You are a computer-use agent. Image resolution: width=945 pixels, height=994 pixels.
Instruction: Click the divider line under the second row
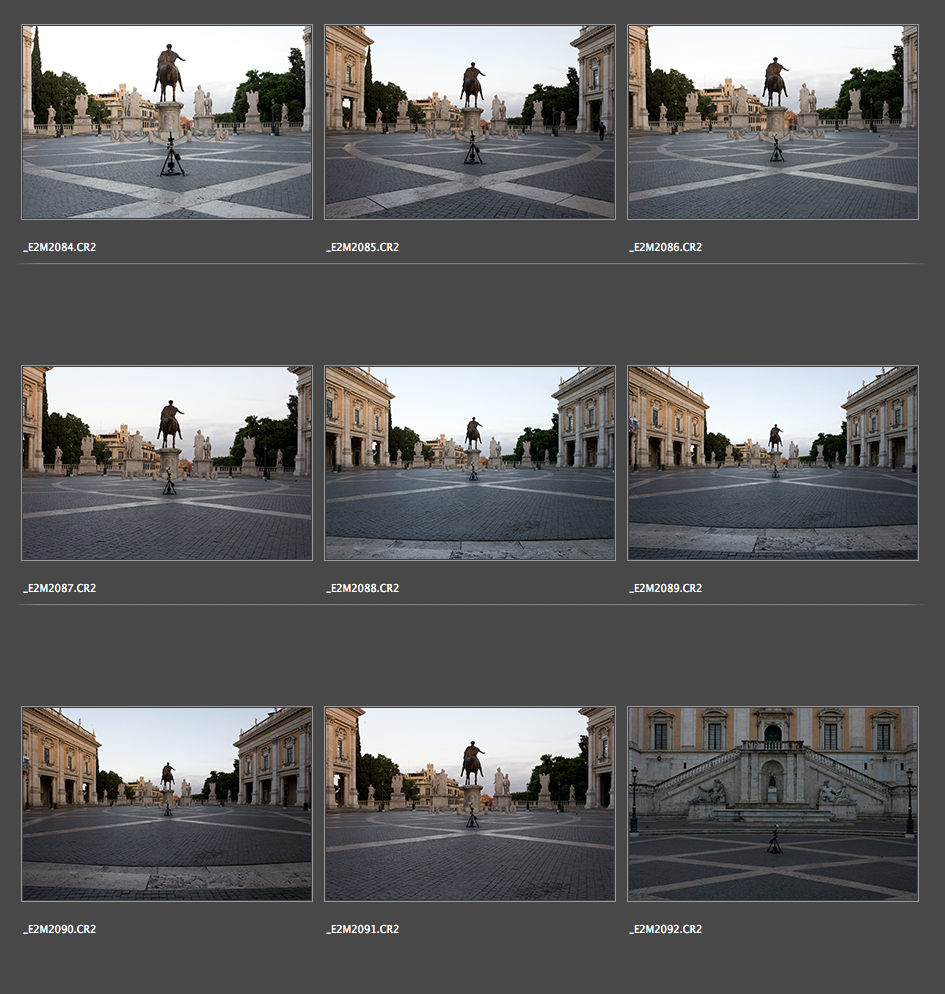(472, 604)
